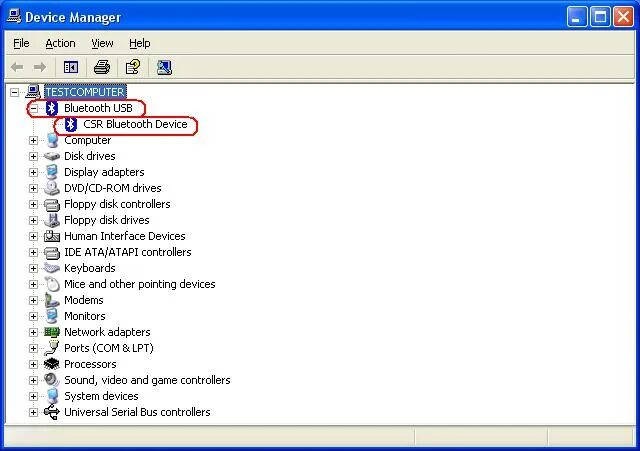Expand the Keyboards node

coord(33,268)
